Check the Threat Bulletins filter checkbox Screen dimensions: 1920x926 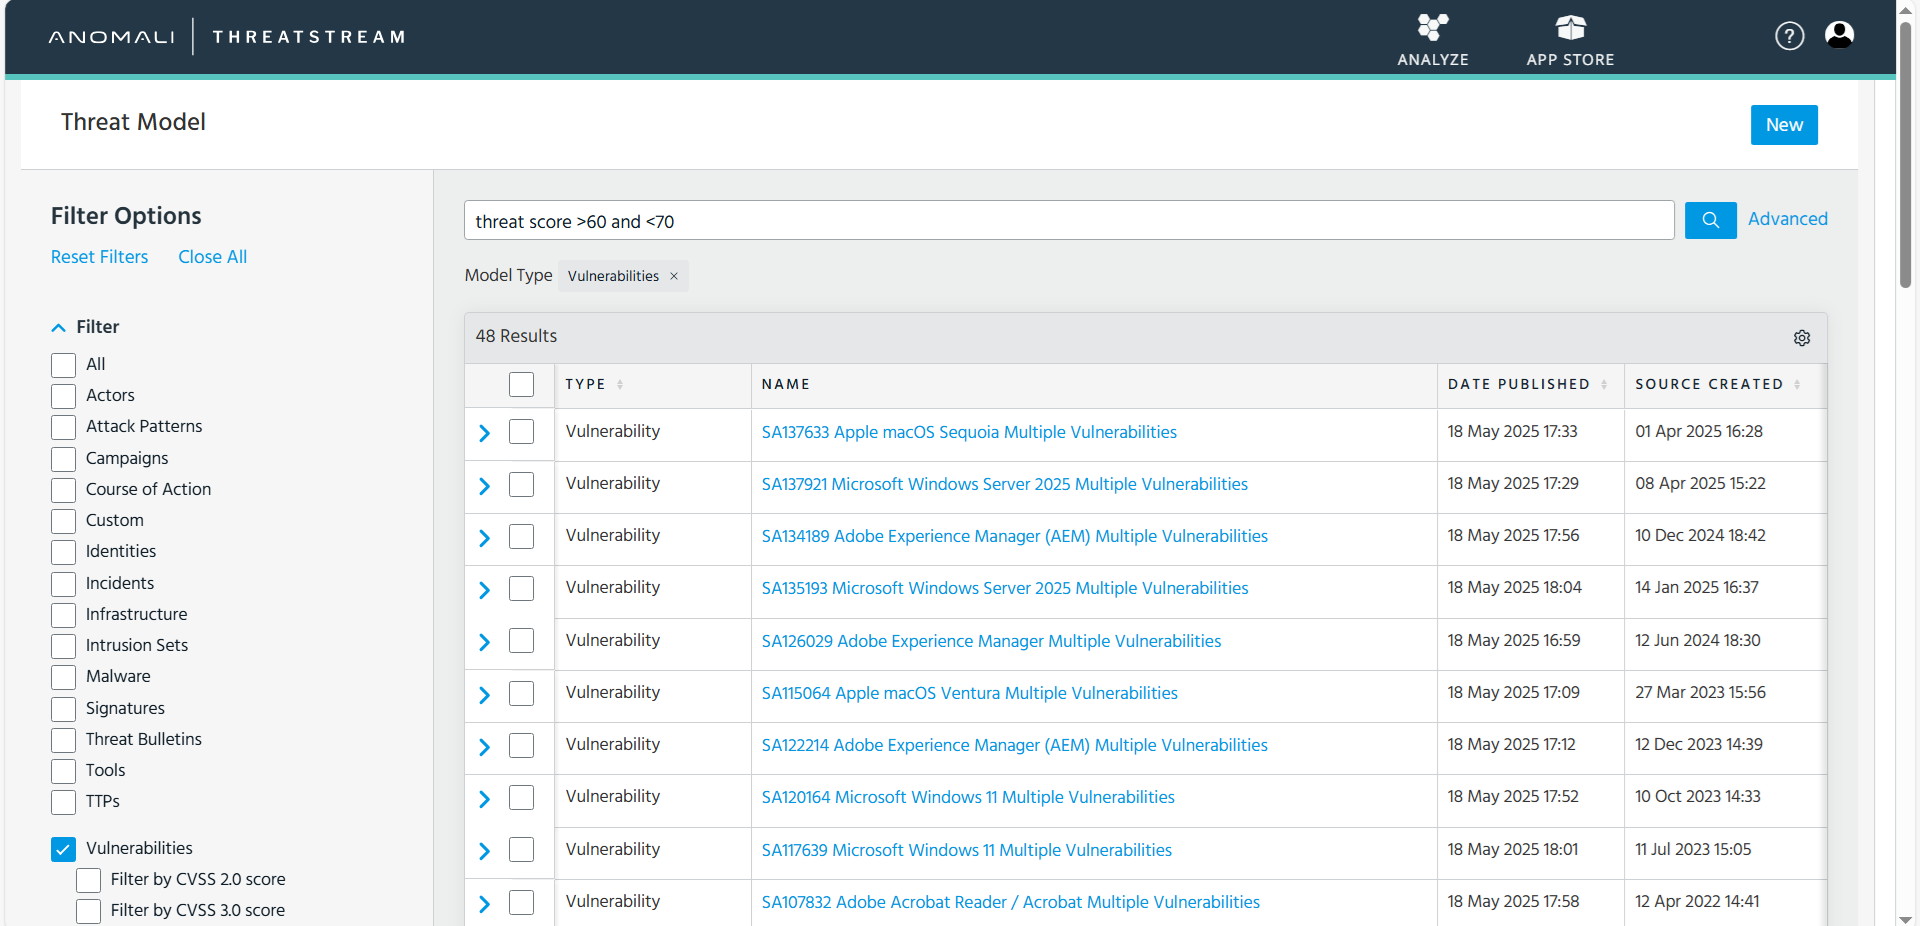click(x=63, y=740)
